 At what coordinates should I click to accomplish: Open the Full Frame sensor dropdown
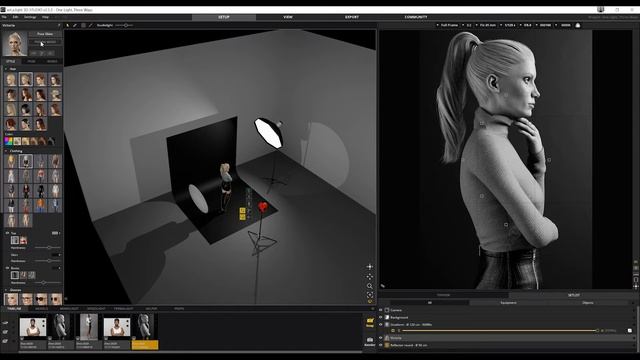tap(447, 25)
